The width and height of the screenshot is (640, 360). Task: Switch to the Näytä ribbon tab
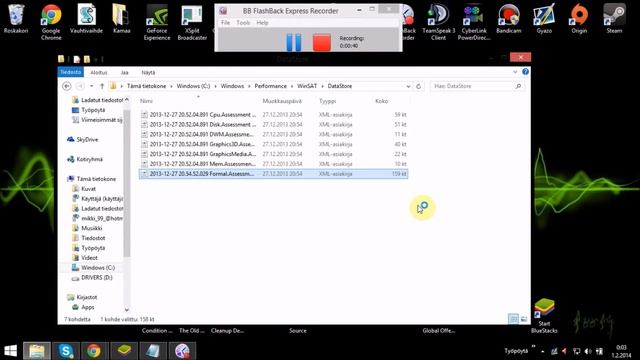148,72
